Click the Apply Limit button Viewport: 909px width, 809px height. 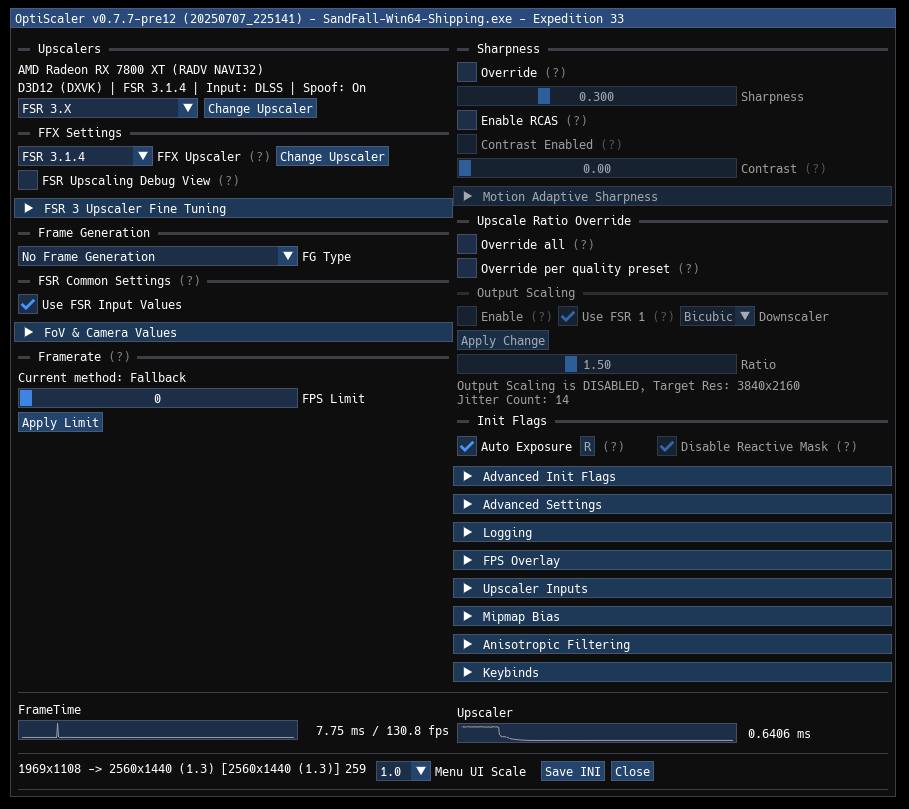pos(59,421)
